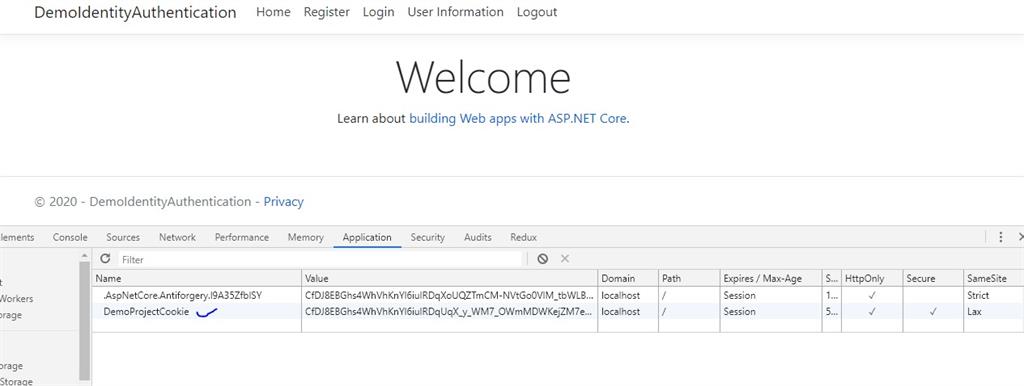Open the Redux tab

[x=523, y=237]
